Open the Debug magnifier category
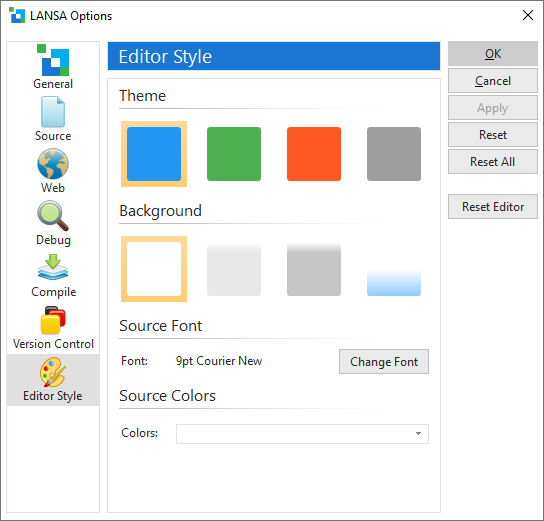The width and height of the screenshot is (544, 521). (53, 216)
